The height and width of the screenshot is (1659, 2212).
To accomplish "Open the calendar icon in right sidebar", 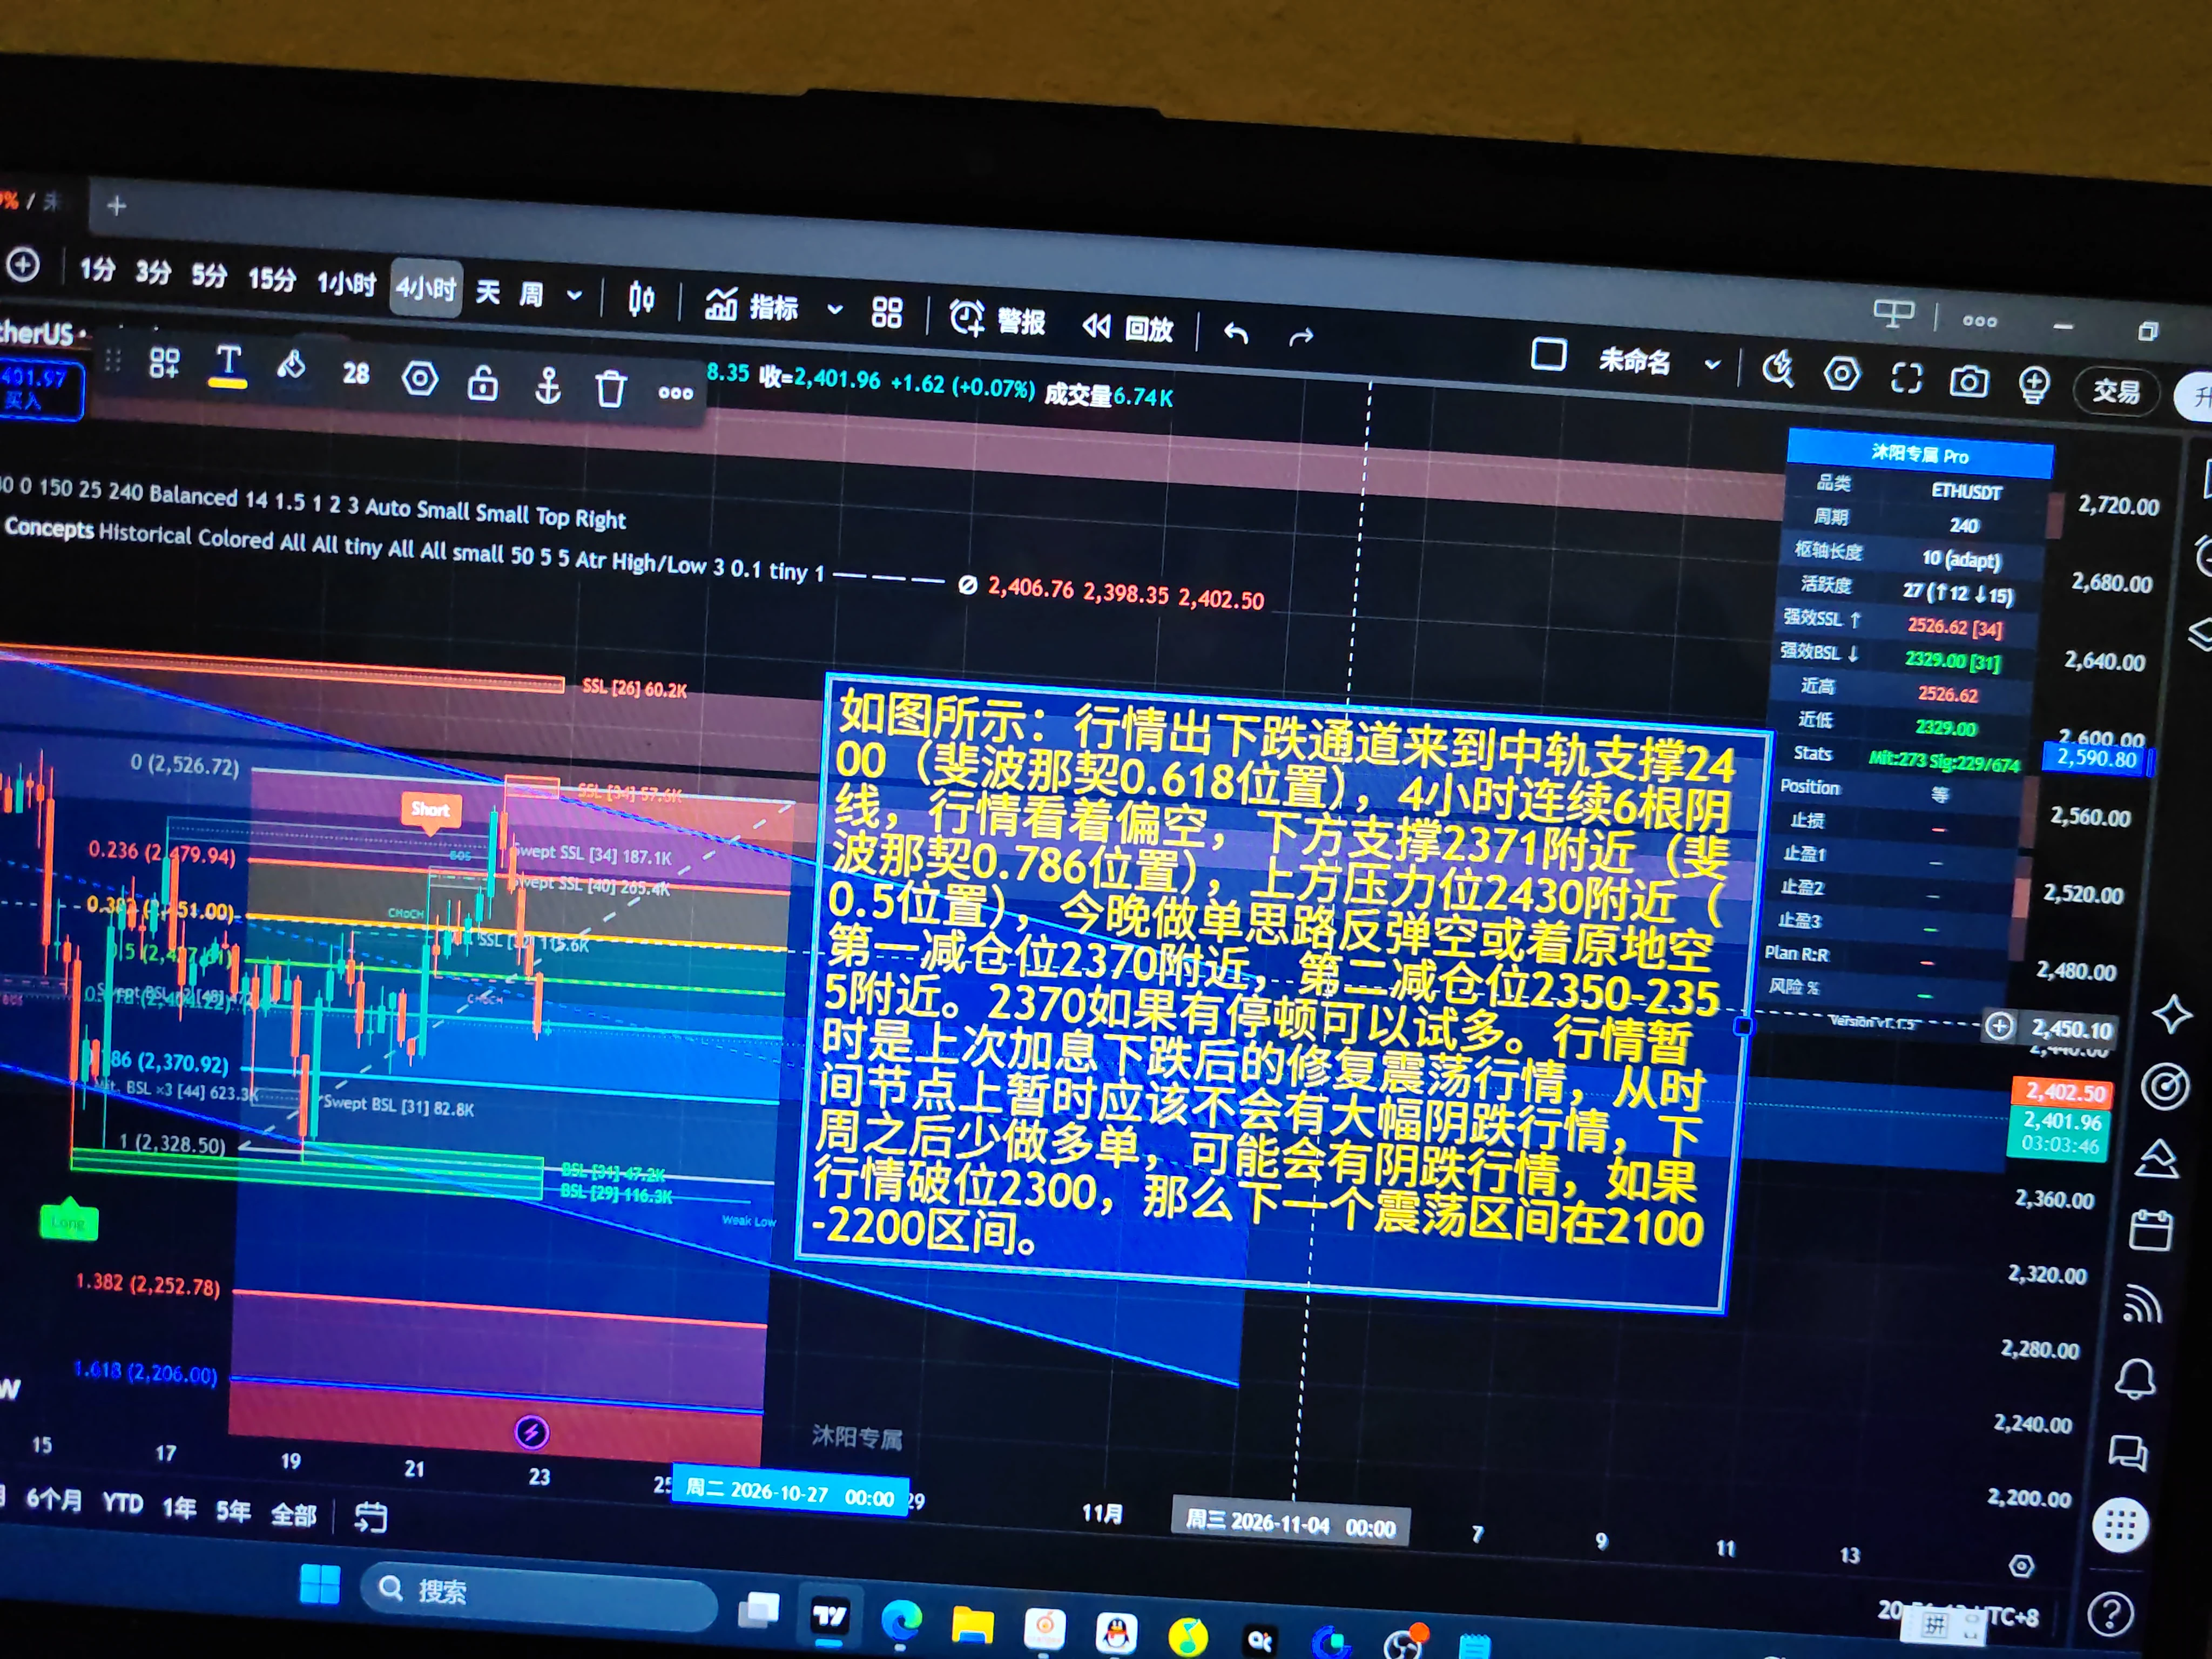I will coord(2150,1230).
